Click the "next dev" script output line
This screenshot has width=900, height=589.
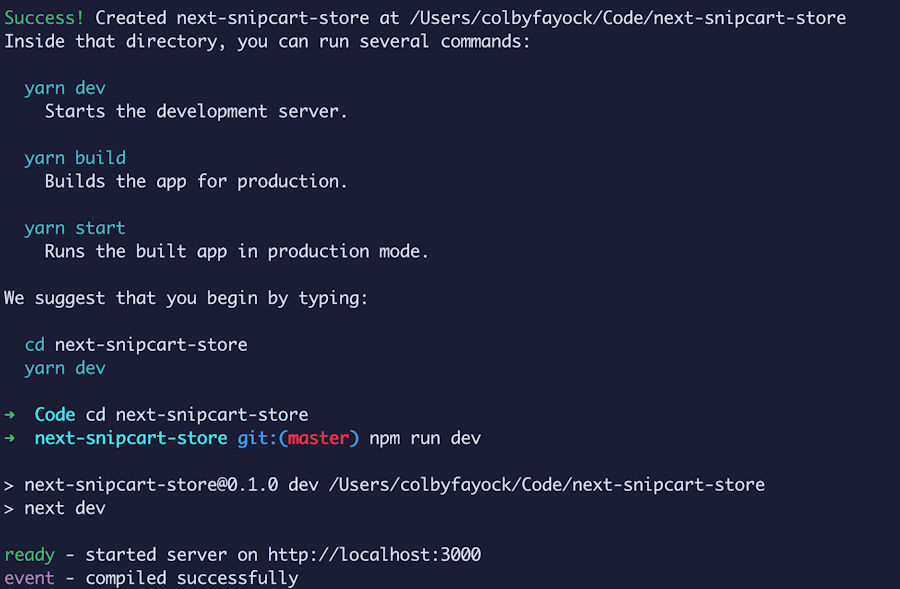click(65, 508)
